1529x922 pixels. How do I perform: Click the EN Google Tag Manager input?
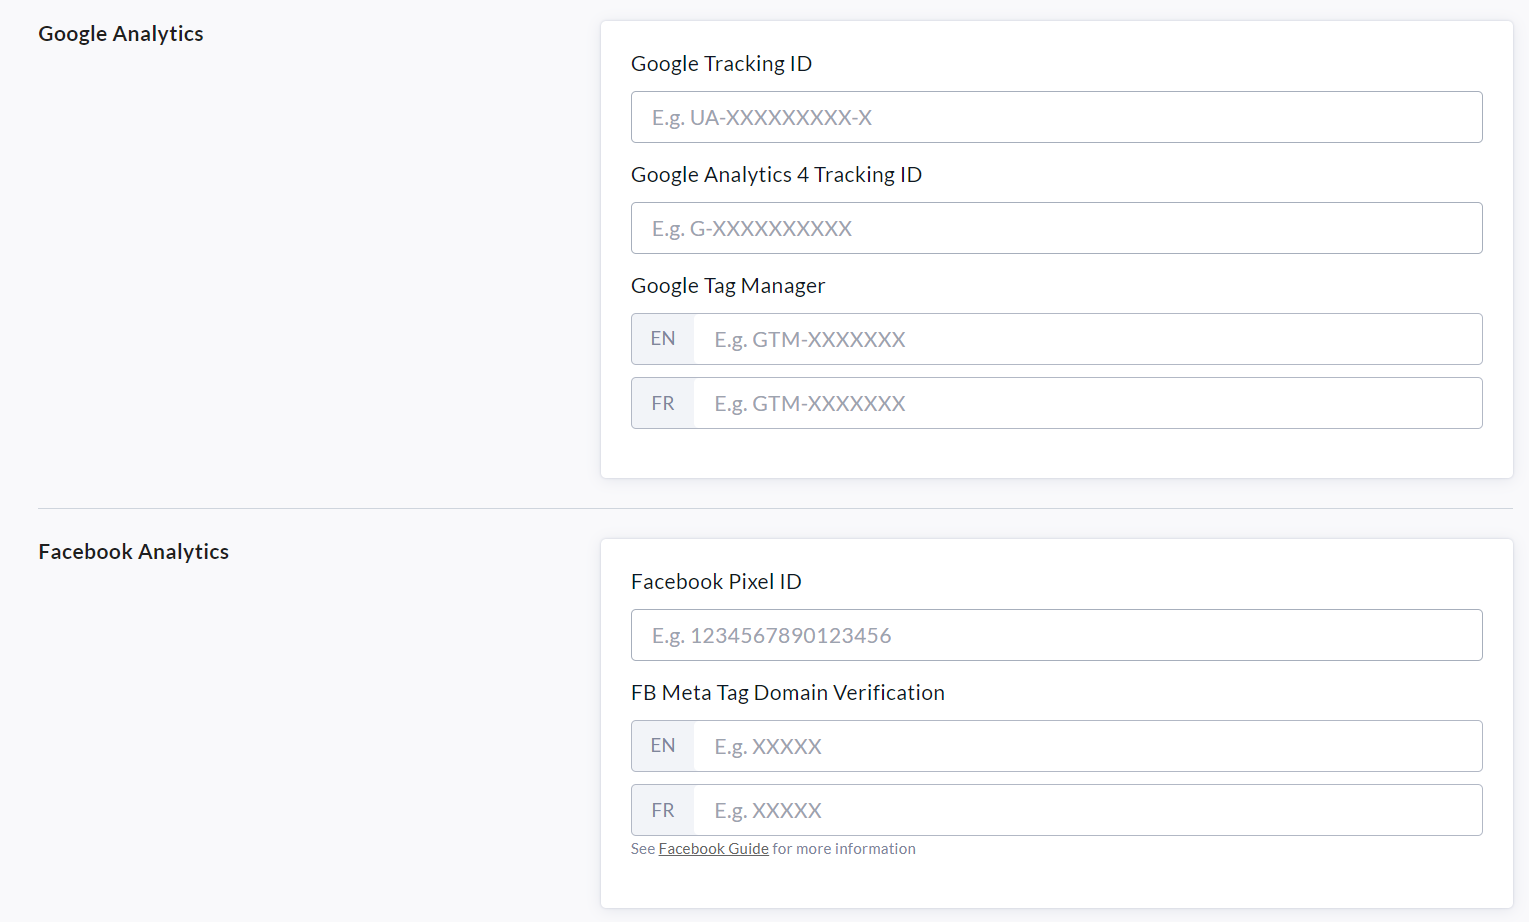pos(1088,339)
